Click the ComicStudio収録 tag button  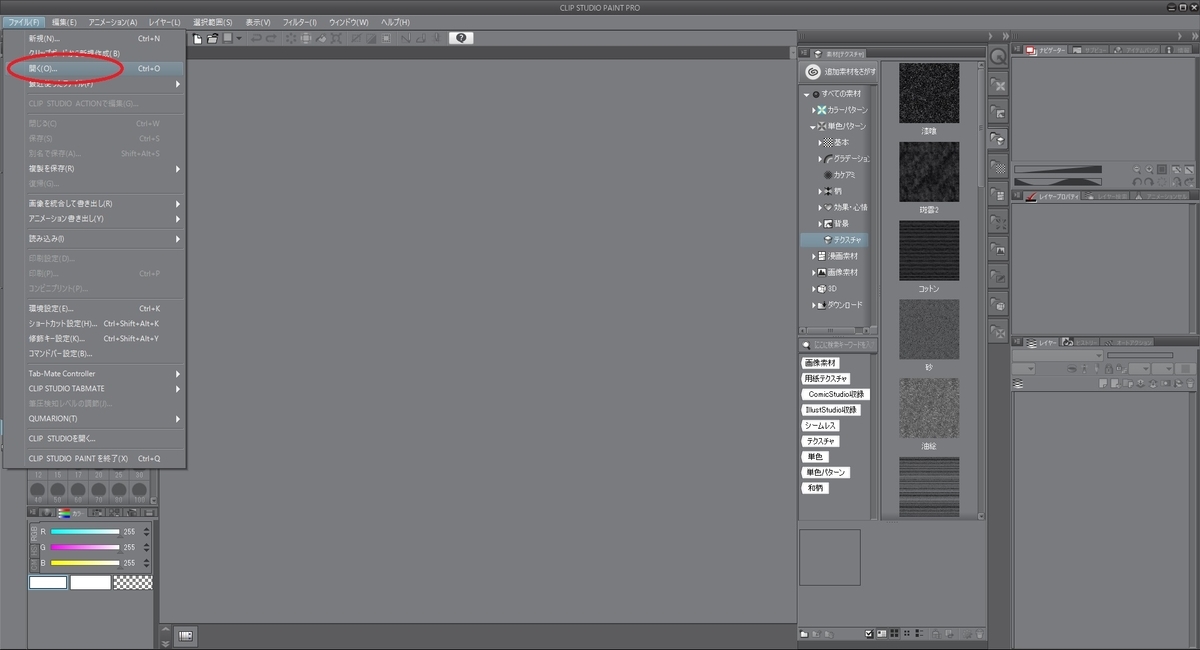(x=836, y=394)
